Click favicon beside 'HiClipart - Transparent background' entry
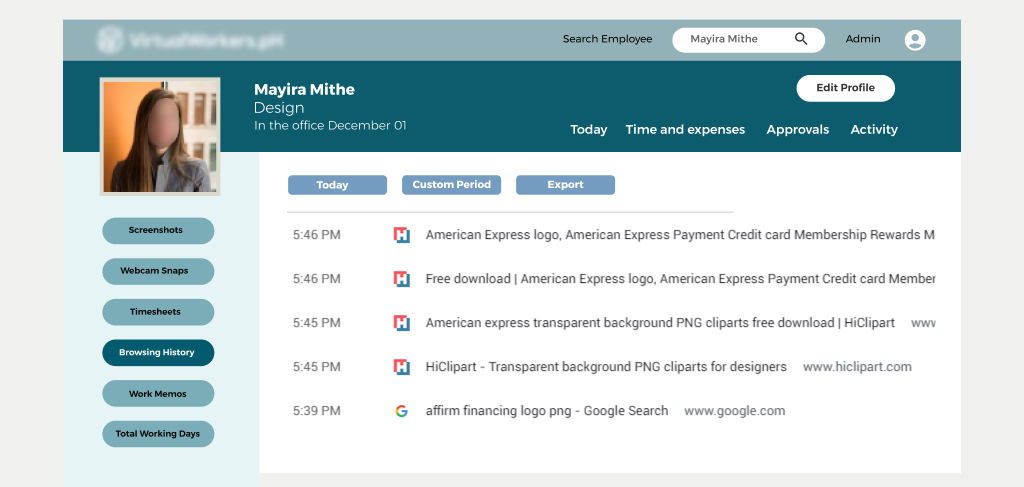Image resolution: width=1024 pixels, height=487 pixels. [401, 367]
